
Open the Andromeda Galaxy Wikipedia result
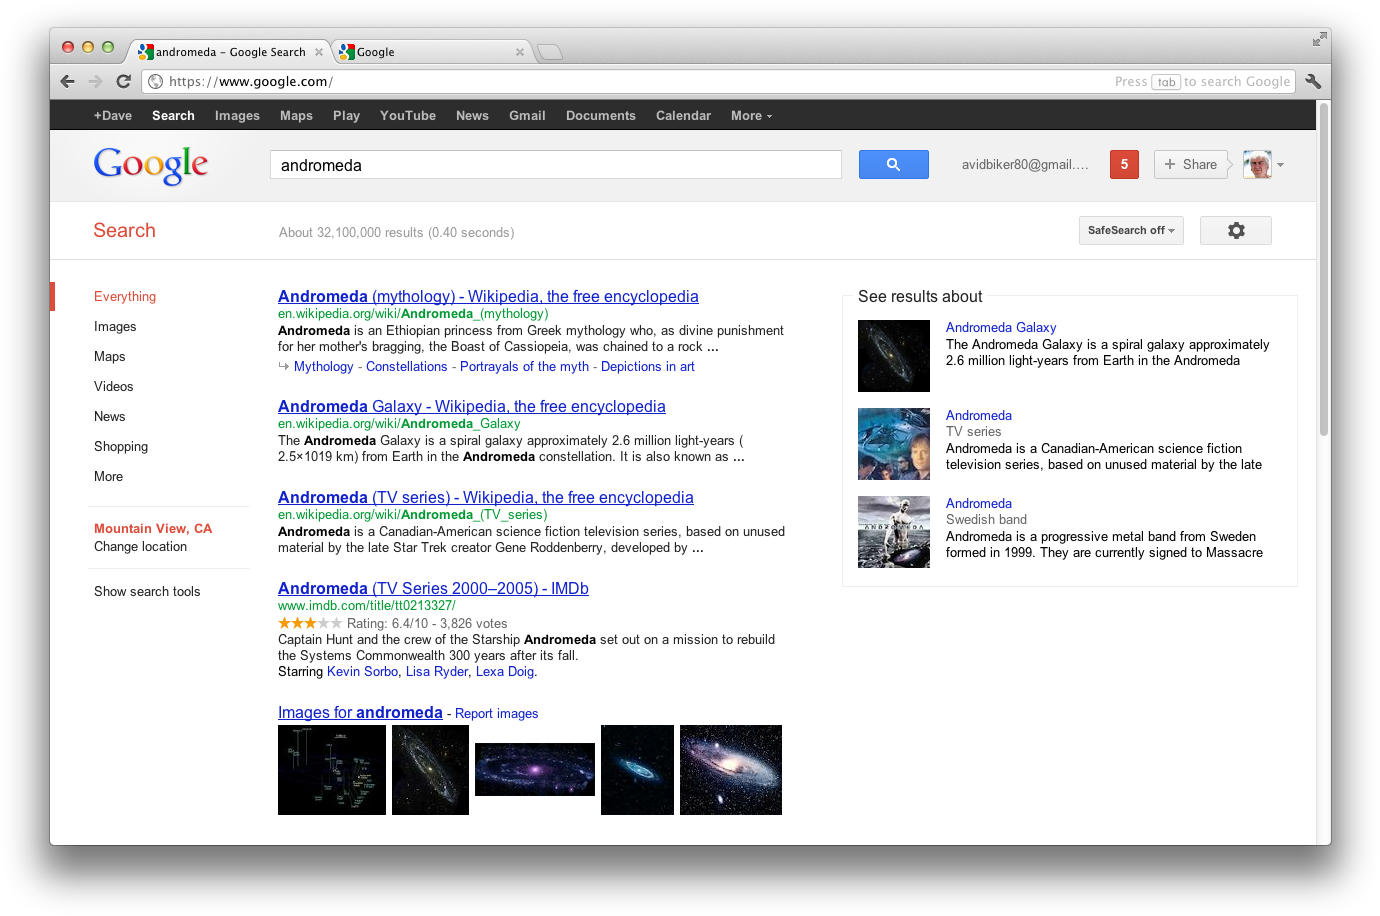point(472,407)
